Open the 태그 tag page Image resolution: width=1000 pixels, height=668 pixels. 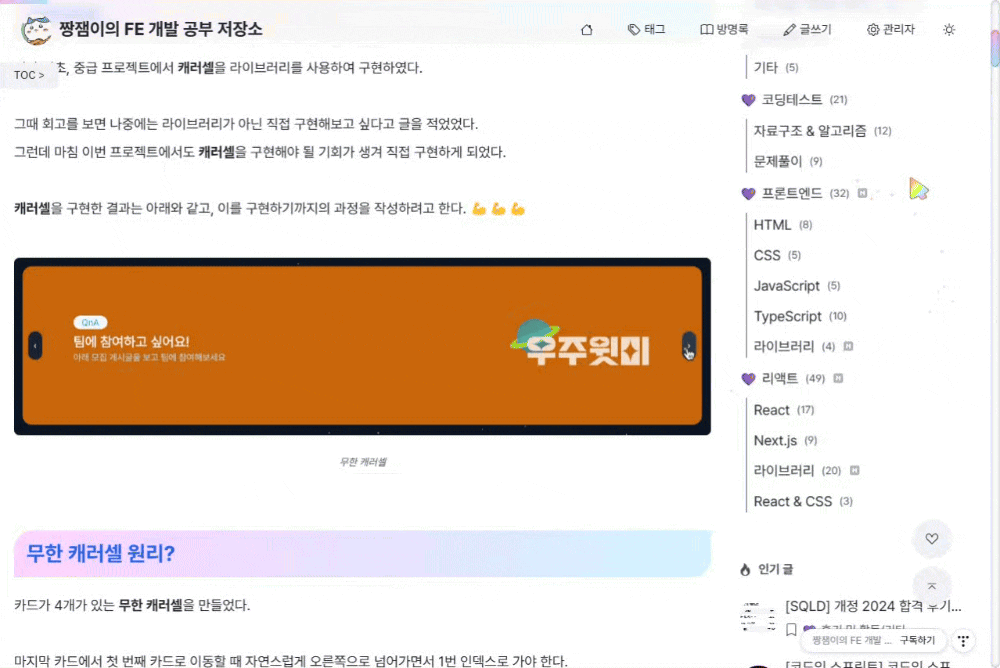coord(646,29)
